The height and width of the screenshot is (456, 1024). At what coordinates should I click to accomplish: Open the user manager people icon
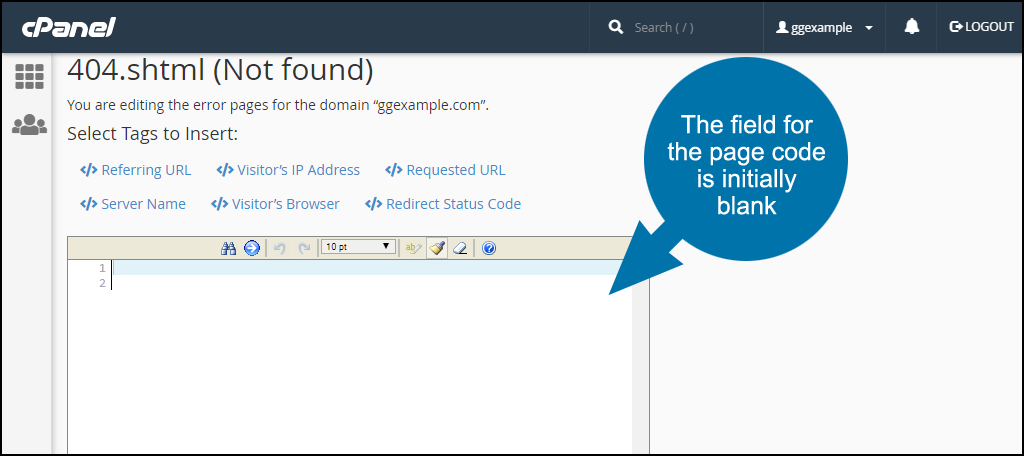pos(29,125)
